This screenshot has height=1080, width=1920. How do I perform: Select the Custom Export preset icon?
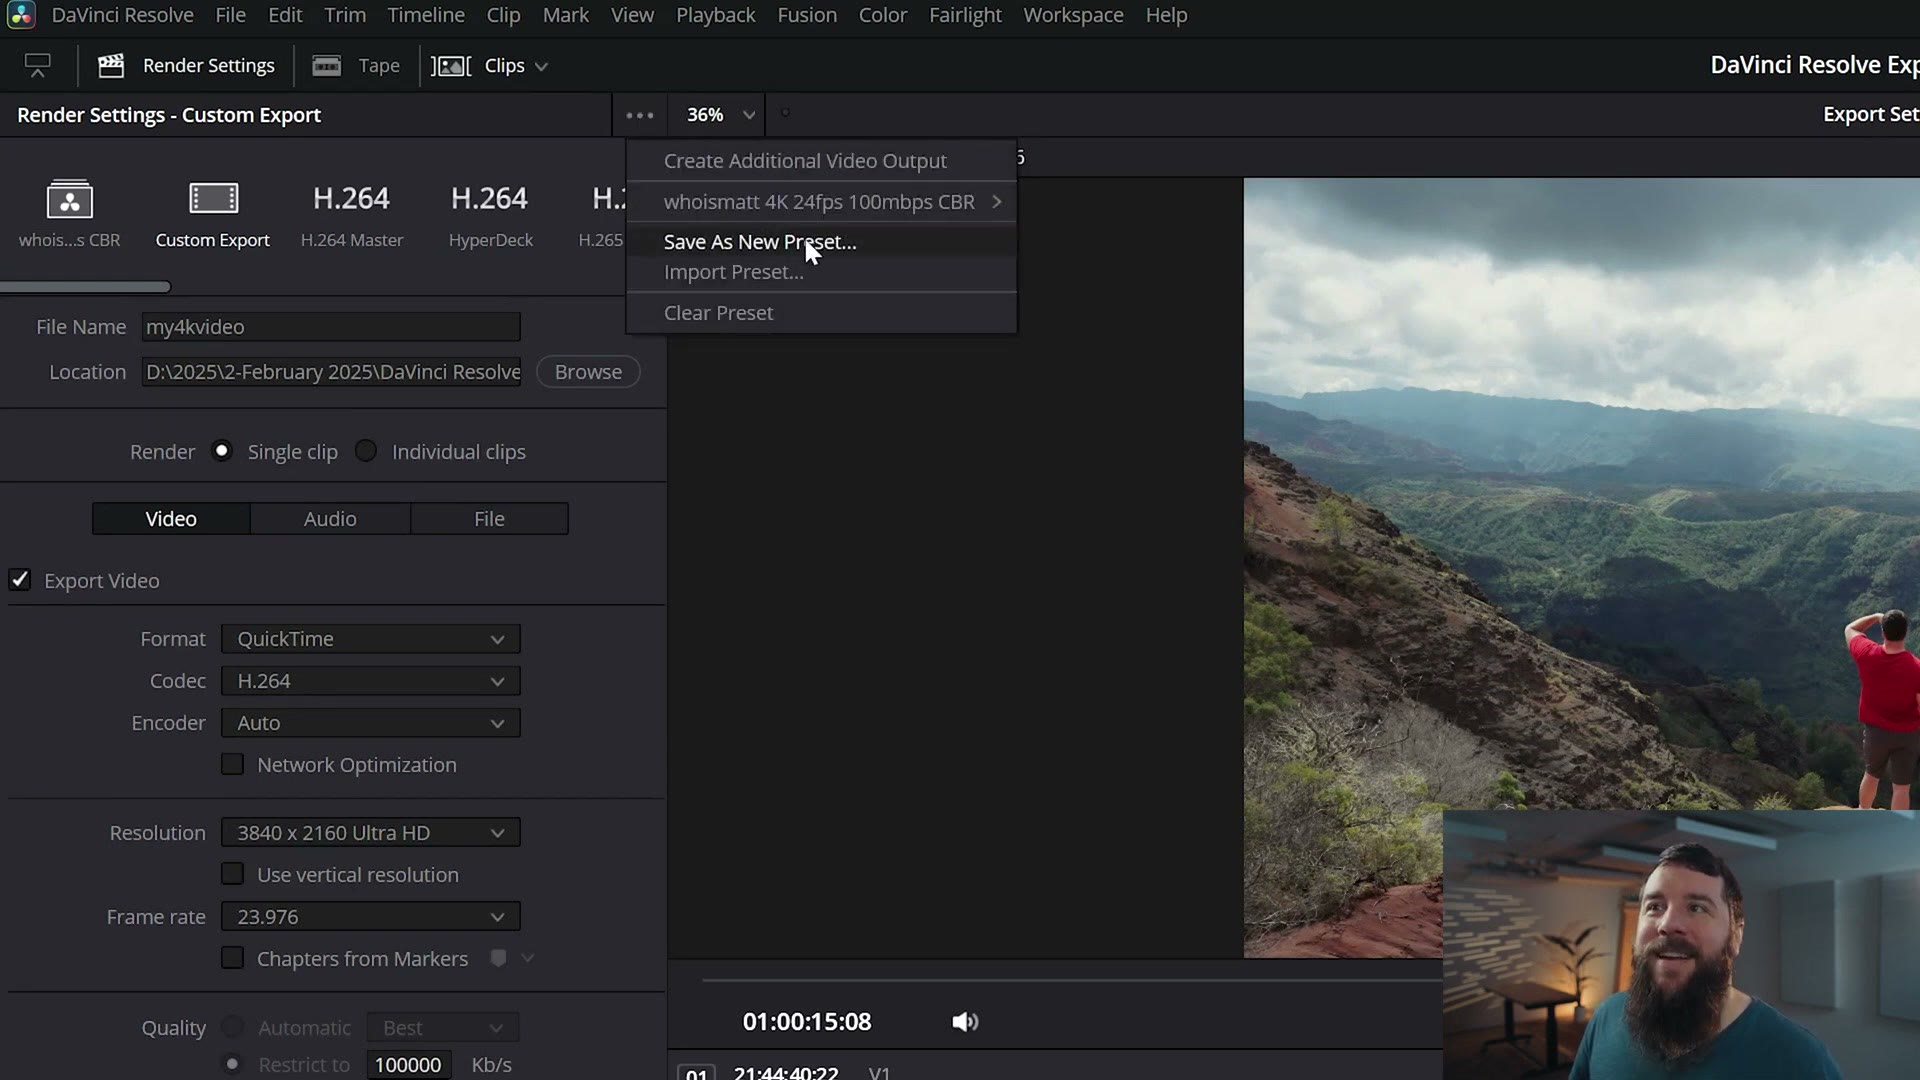[213, 198]
